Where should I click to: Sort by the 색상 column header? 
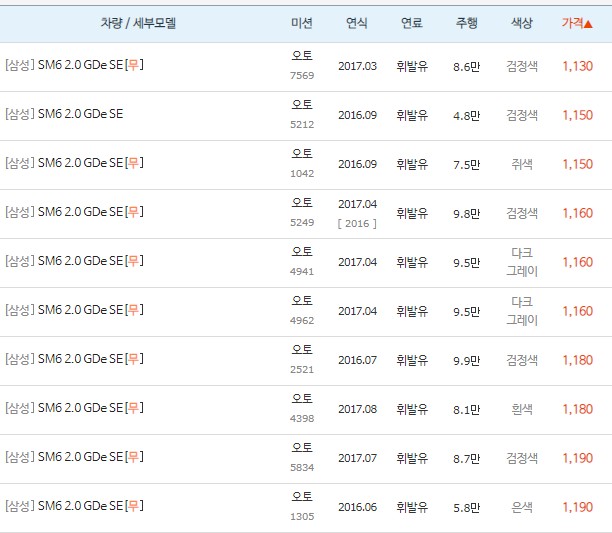pos(522,23)
